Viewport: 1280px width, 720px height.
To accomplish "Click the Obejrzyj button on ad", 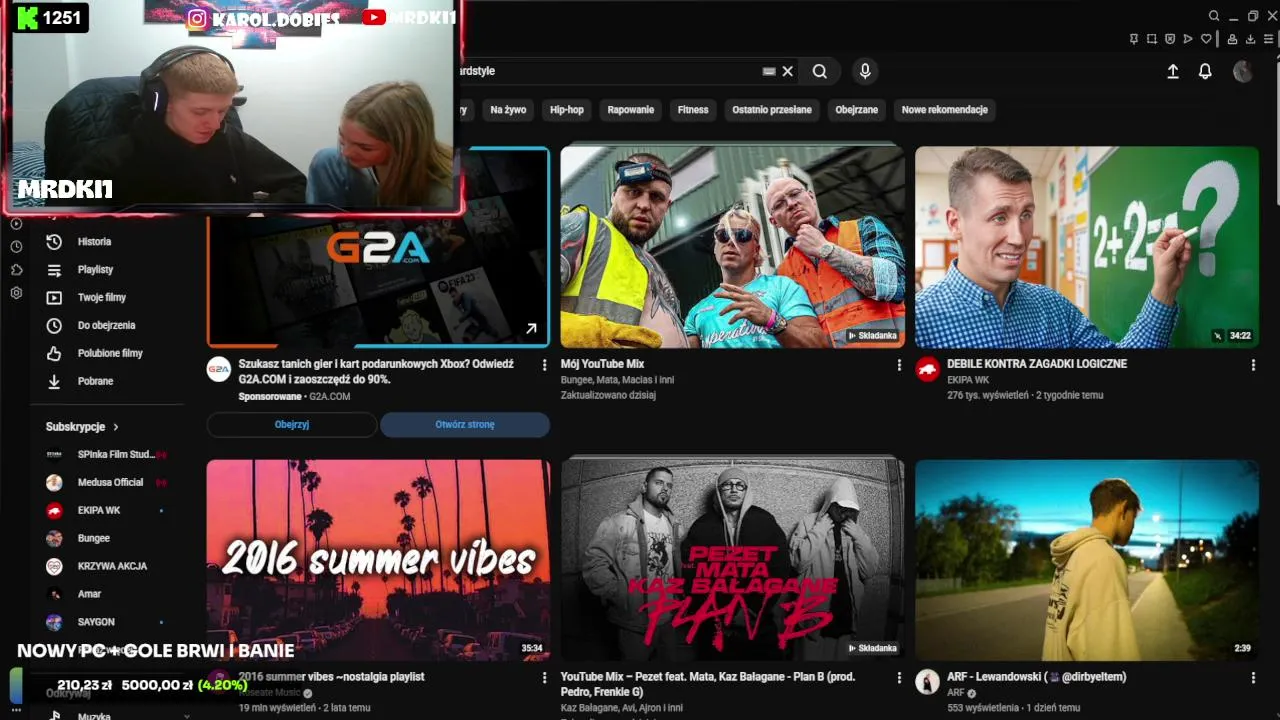I will 292,424.
